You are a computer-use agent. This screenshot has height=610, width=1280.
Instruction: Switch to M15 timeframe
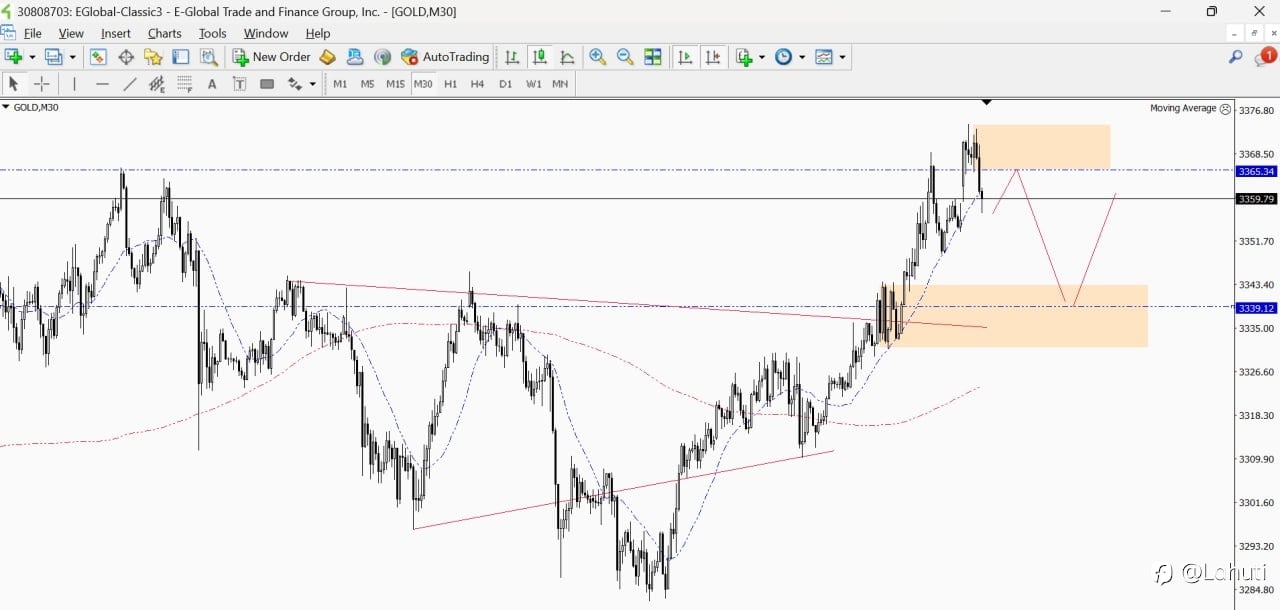(395, 84)
